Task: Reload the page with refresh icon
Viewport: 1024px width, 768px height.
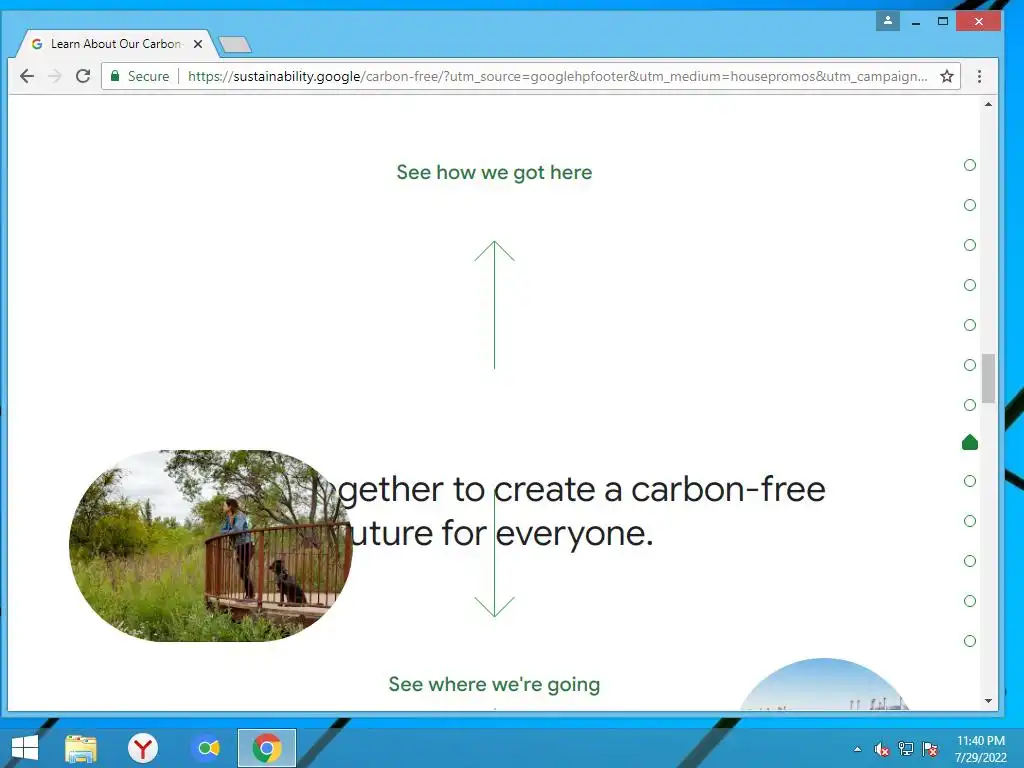Action: click(83, 76)
